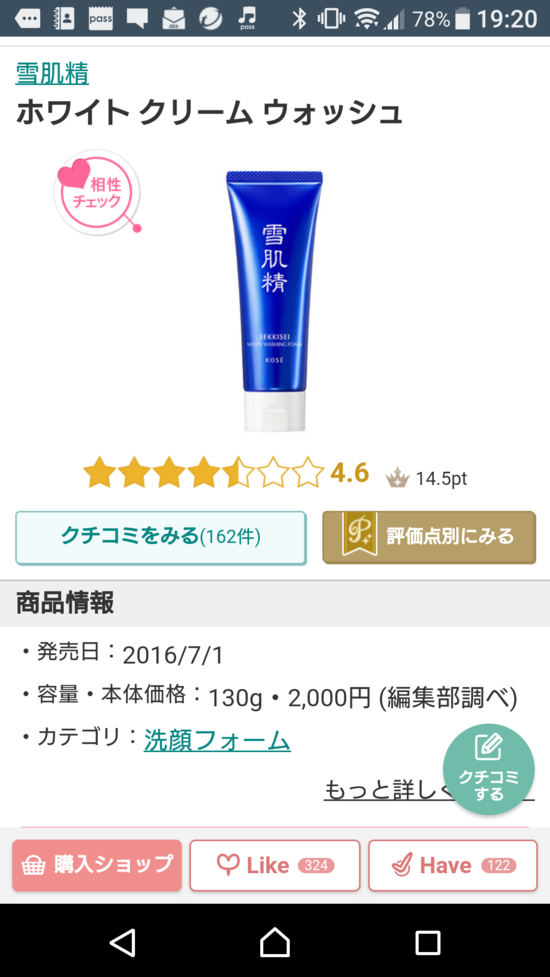The width and height of the screenshot is (550, 977).
Task: Open 評価点別にみる gold button
Action: pyautogui.click(x=429, y=537)
